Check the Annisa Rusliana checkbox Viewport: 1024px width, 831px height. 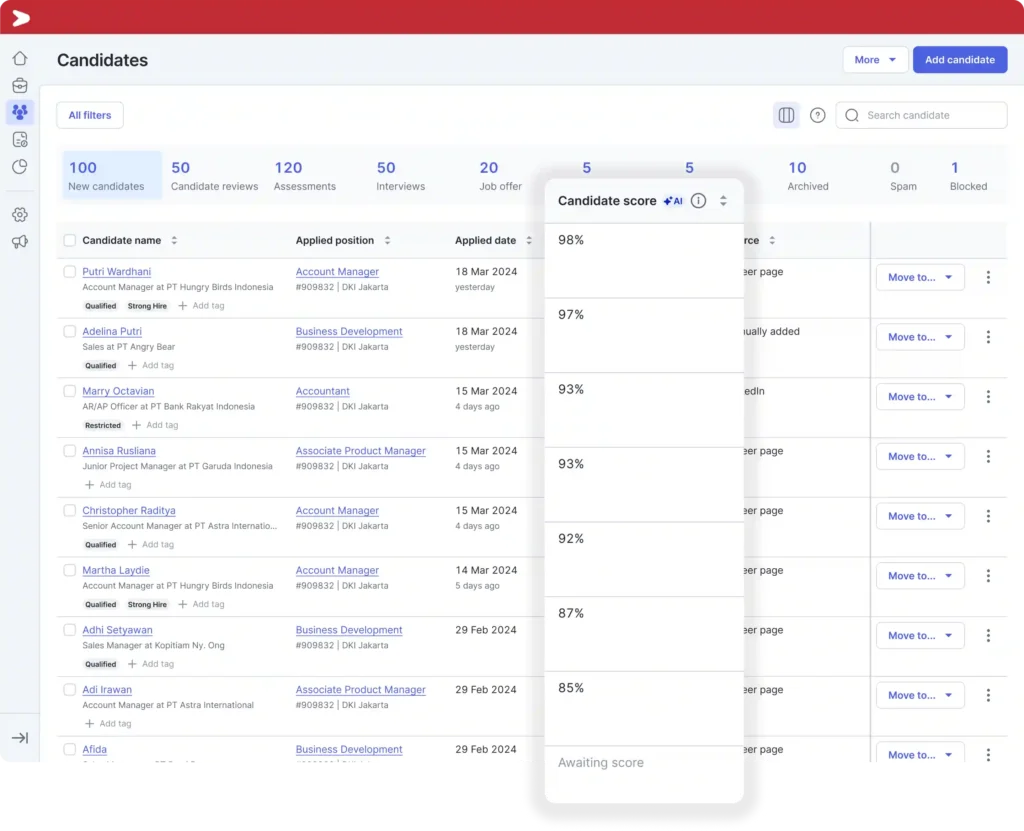(x=70, y=451)
